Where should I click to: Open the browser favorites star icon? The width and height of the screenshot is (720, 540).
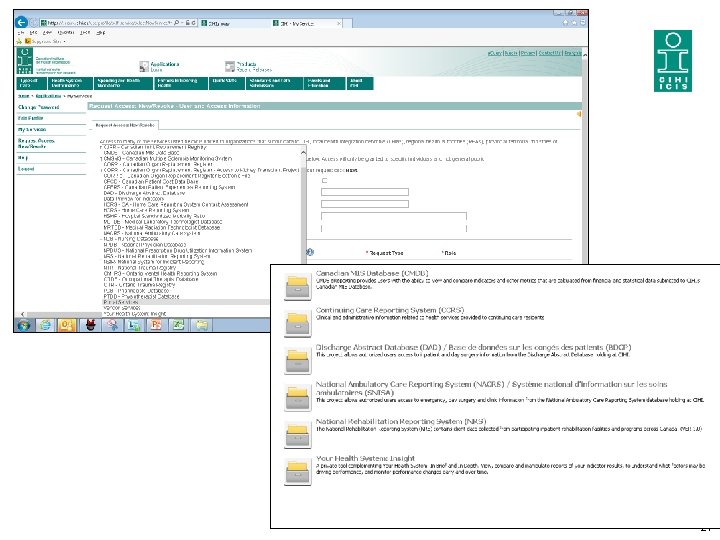[574, 22]
